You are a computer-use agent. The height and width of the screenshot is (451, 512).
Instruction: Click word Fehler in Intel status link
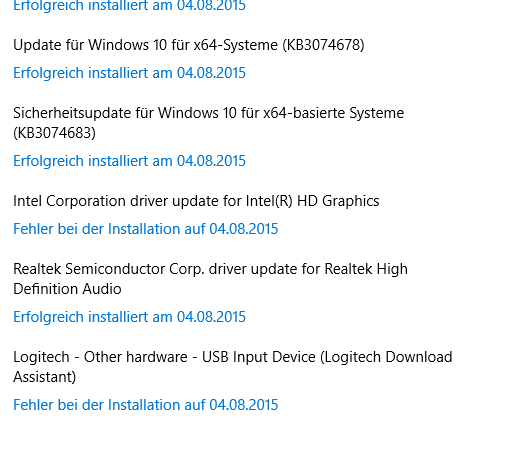click(x=33, y=229)
